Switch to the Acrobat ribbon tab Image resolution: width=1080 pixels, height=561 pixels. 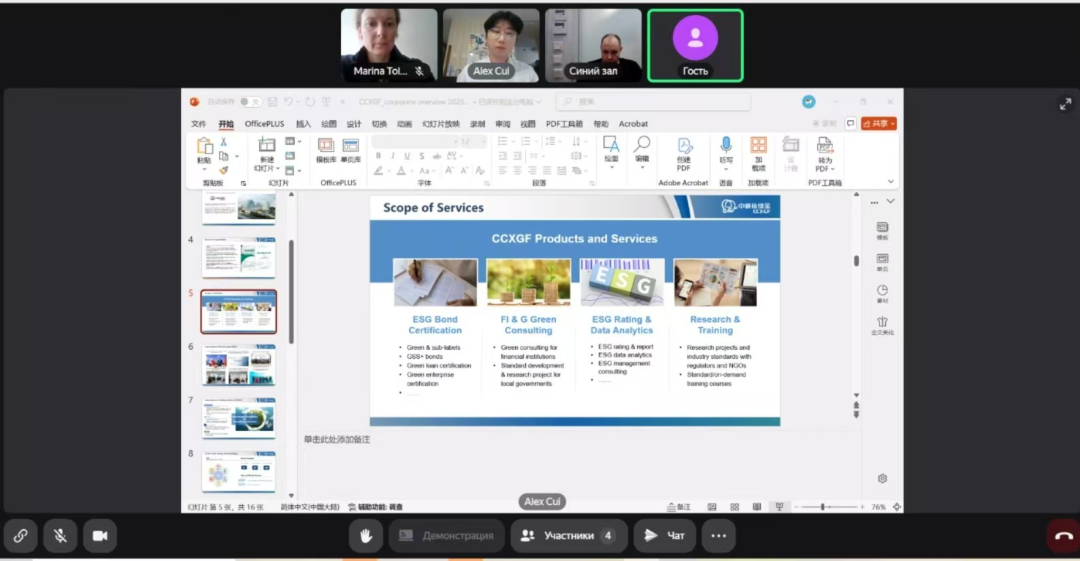point(633,124)
